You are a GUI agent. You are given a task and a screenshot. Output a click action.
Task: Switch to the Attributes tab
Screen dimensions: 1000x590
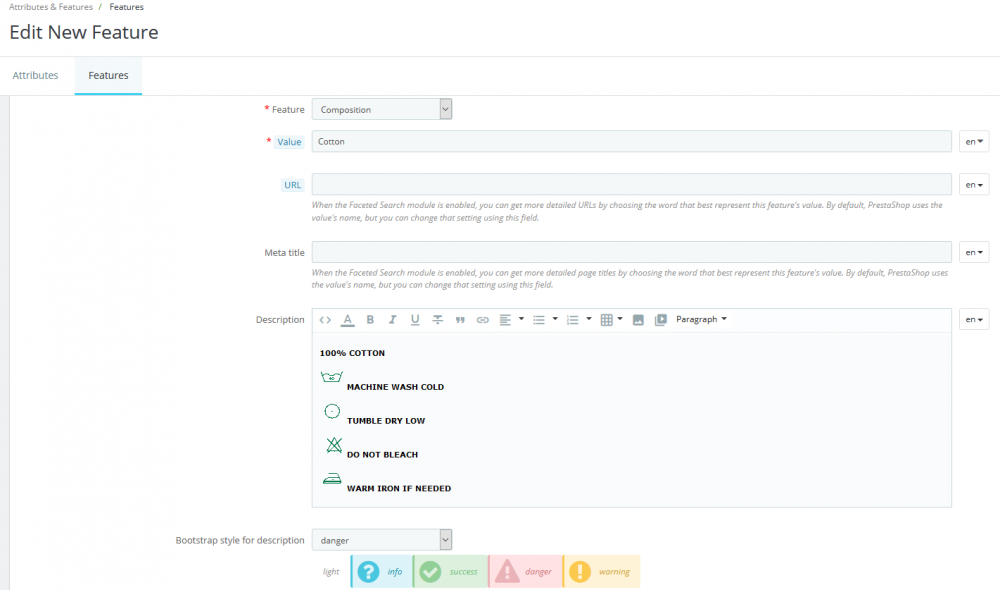[x=36, y=75]
